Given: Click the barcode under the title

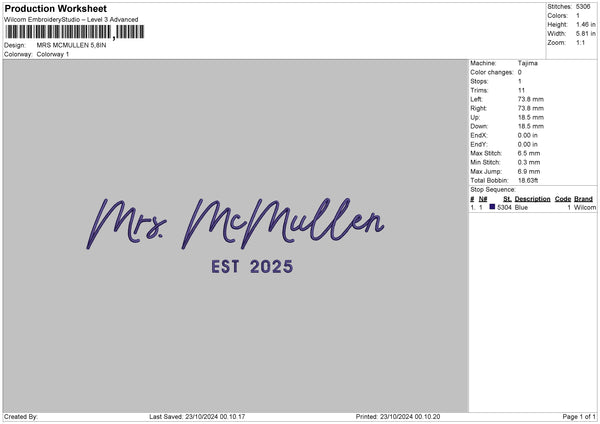Looking at the screenshot, I should click(x=75, y=32).
